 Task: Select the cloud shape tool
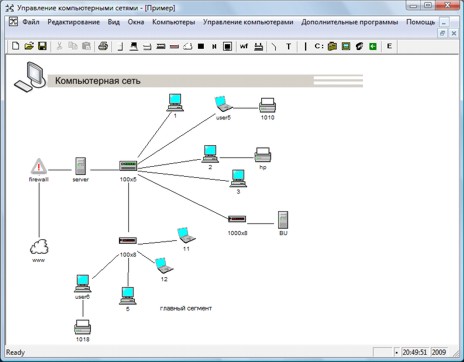pyautogui.click(x=188, y=46)
